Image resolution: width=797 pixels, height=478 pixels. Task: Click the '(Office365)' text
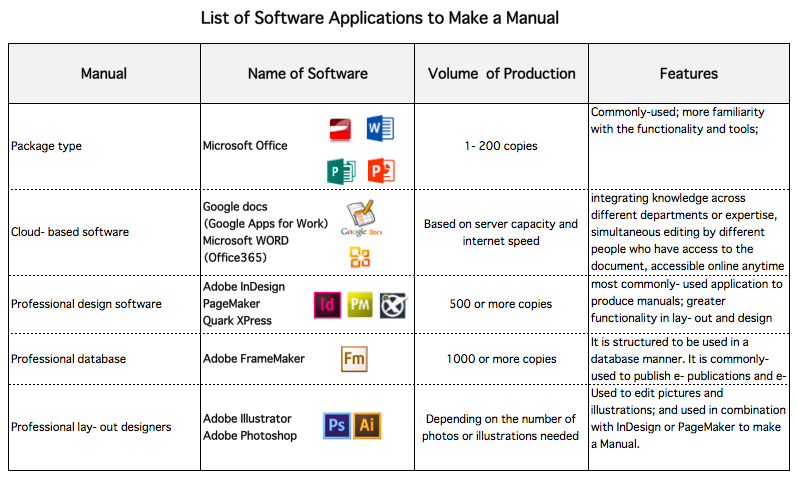tap(235, 258)
